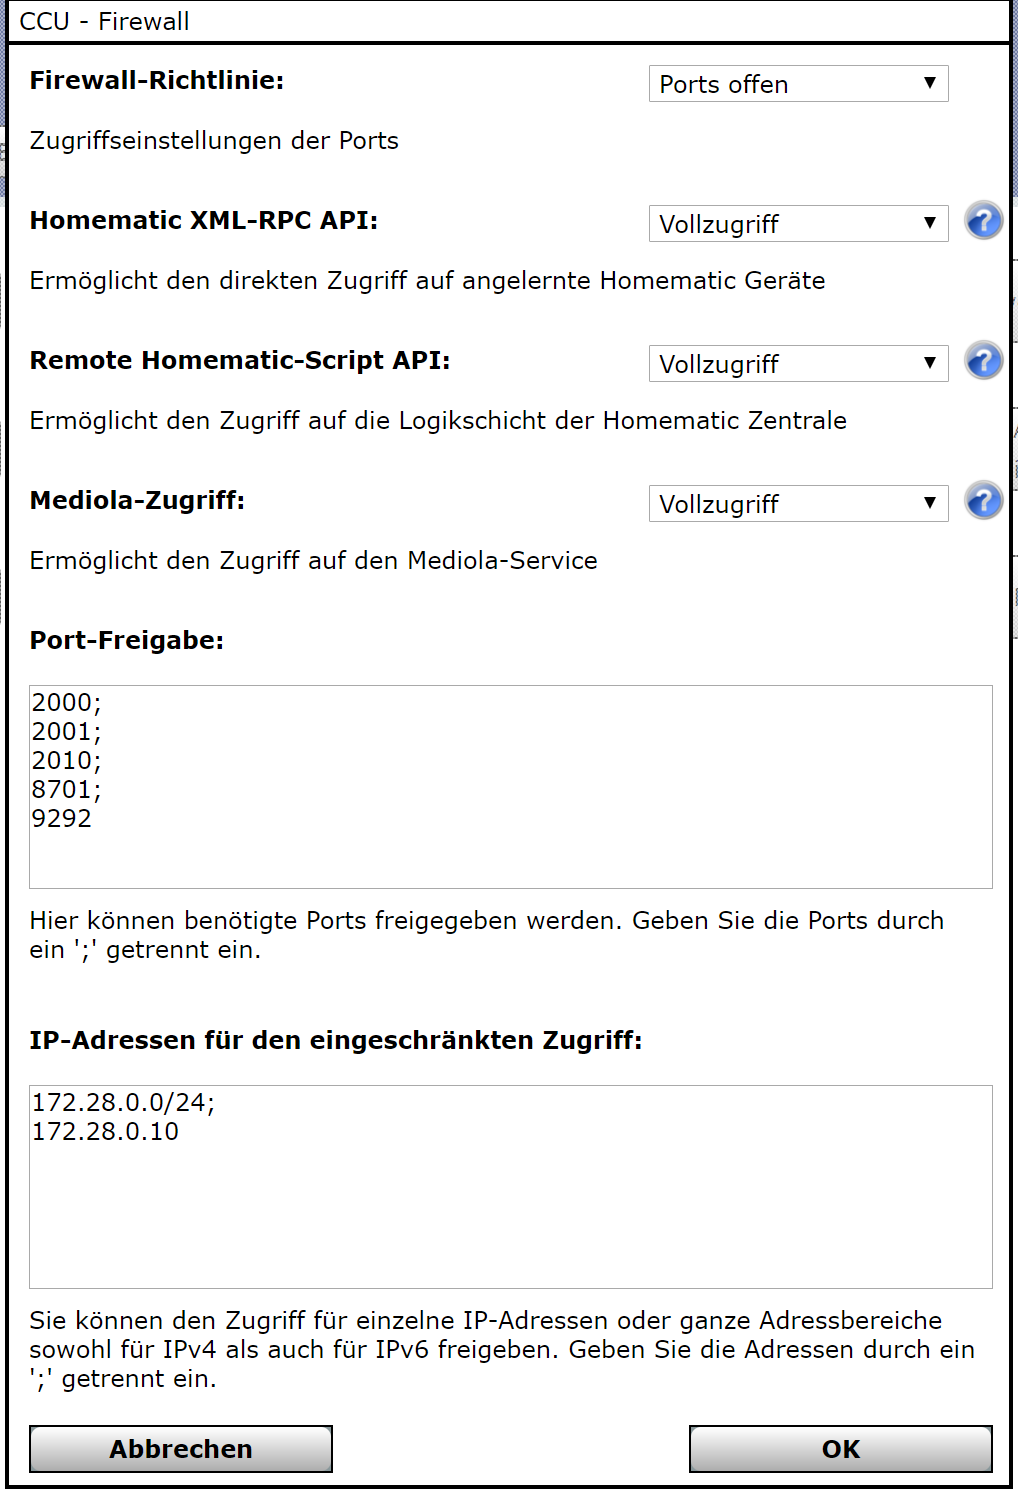Expand the Homematic XML-RPC API access dropdown
This screenshot has width=1018, height=1500.
point(798,224)
